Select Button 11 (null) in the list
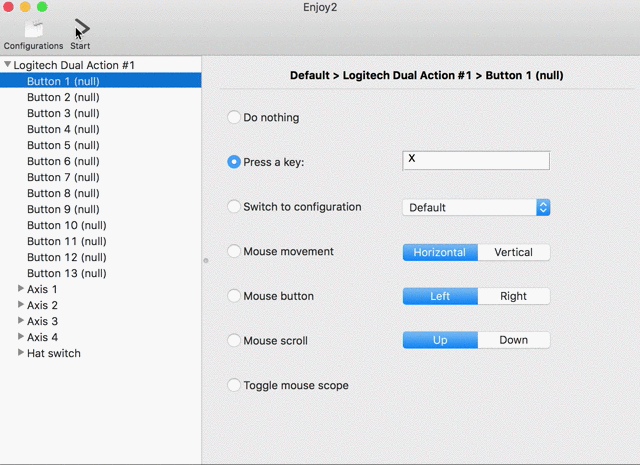 (x=100, y=241)
